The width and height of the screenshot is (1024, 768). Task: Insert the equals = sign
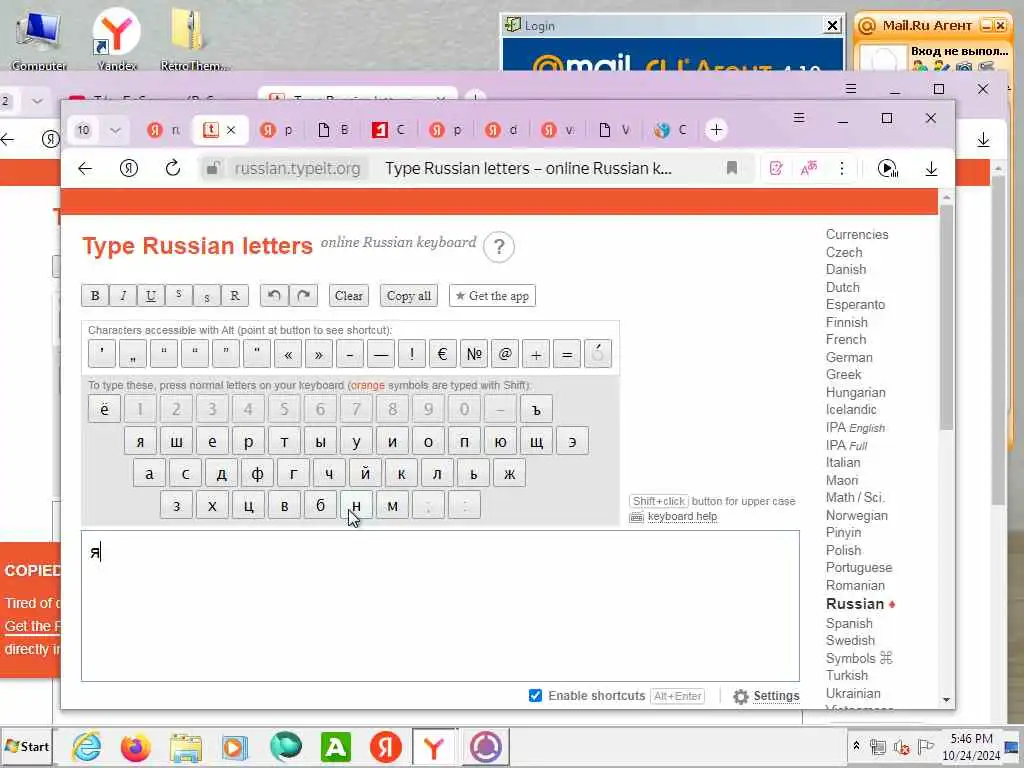click(567, 354)
